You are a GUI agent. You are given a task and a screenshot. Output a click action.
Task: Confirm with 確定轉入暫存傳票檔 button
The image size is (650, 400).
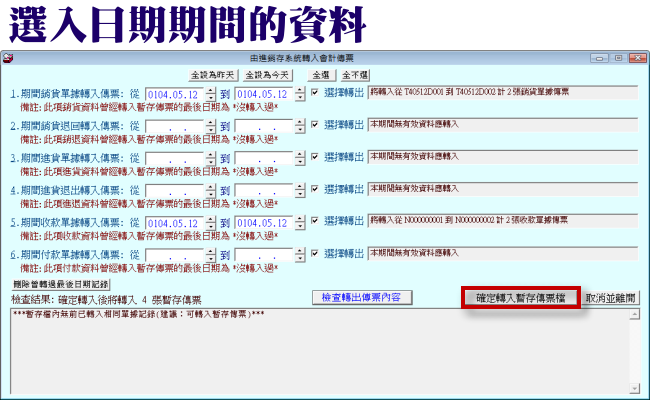click(520, 297)
